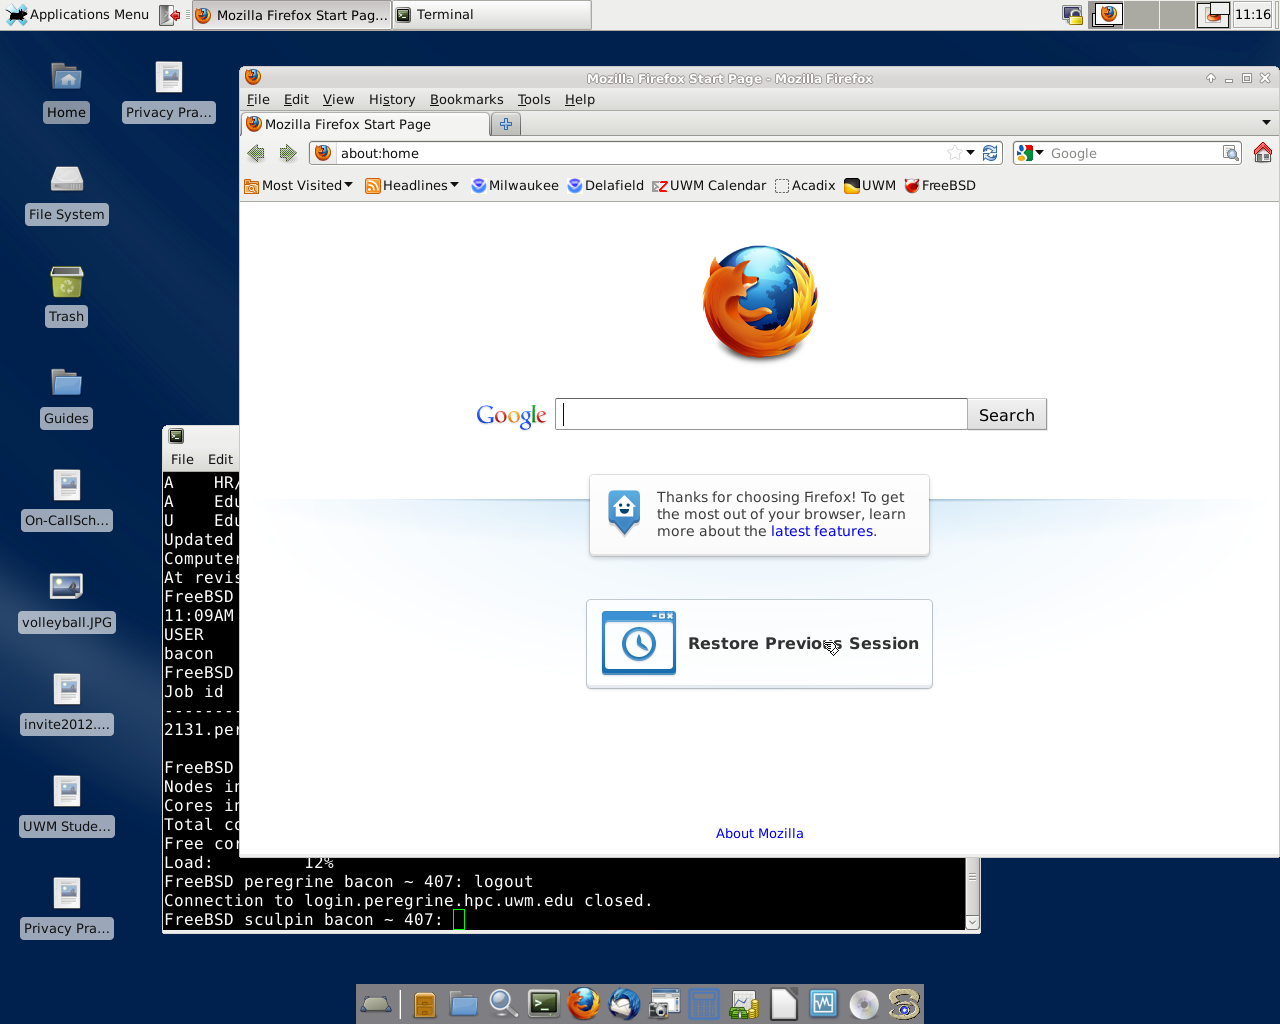1280x1024 pixels.
Task: Follow the latest features link
Action: pos(822,531)
